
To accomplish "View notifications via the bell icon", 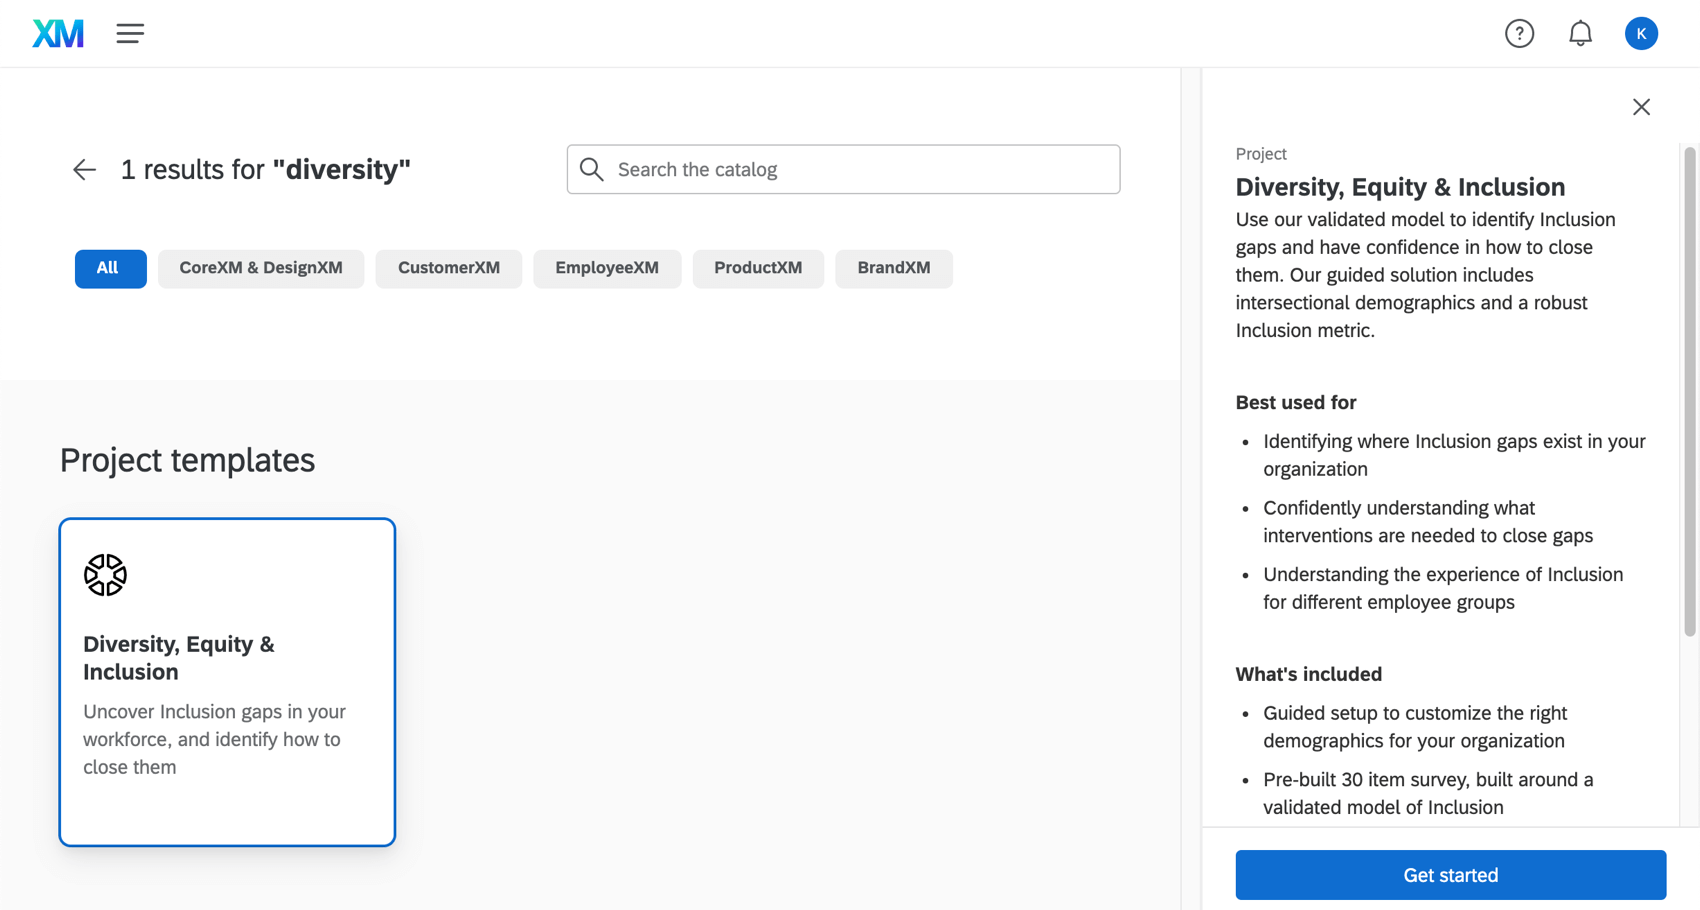I will (1580, 34).
